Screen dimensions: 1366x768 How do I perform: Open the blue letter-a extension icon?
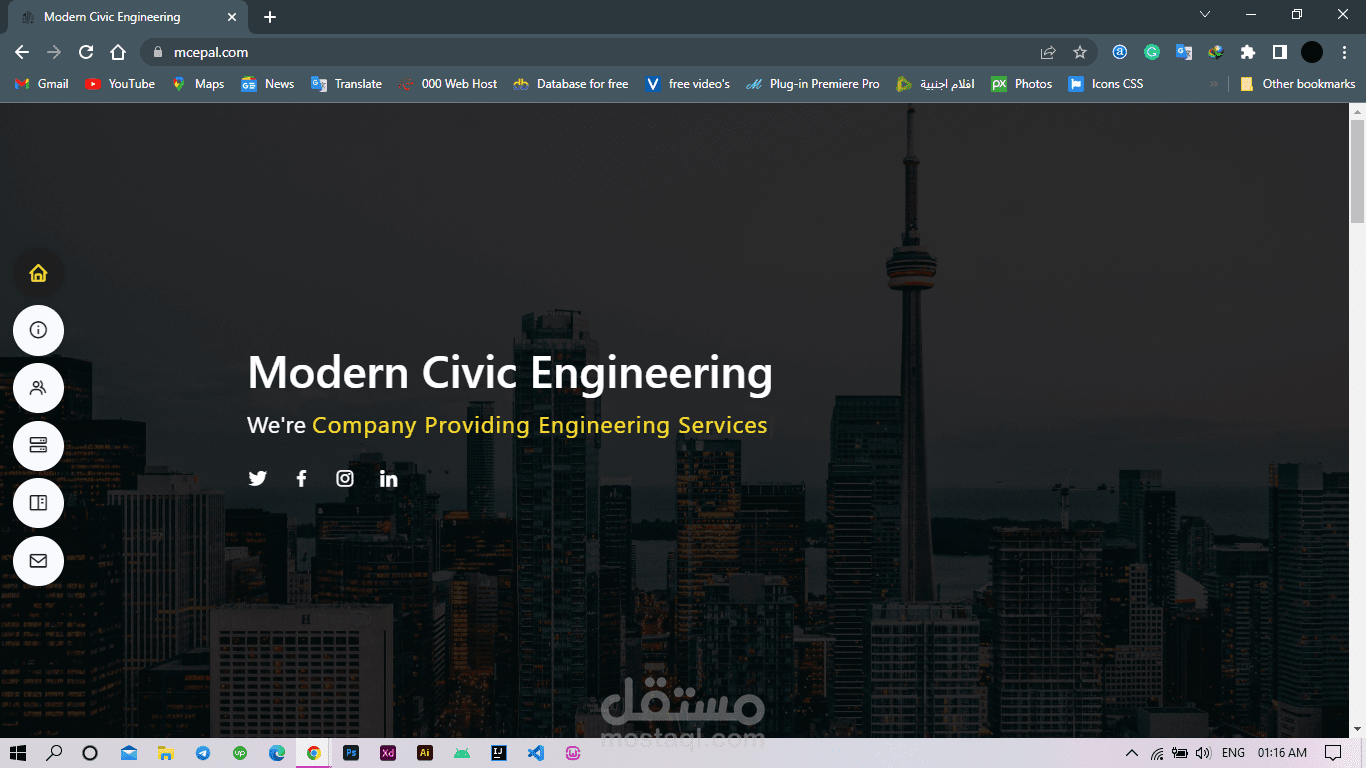[1120, 52]
